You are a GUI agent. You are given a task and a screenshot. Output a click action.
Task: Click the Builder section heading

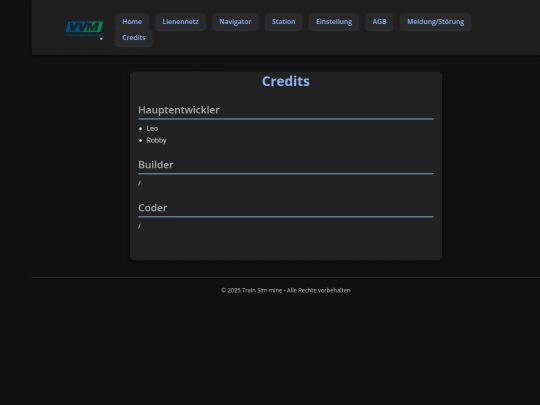[x=156, y=165]
